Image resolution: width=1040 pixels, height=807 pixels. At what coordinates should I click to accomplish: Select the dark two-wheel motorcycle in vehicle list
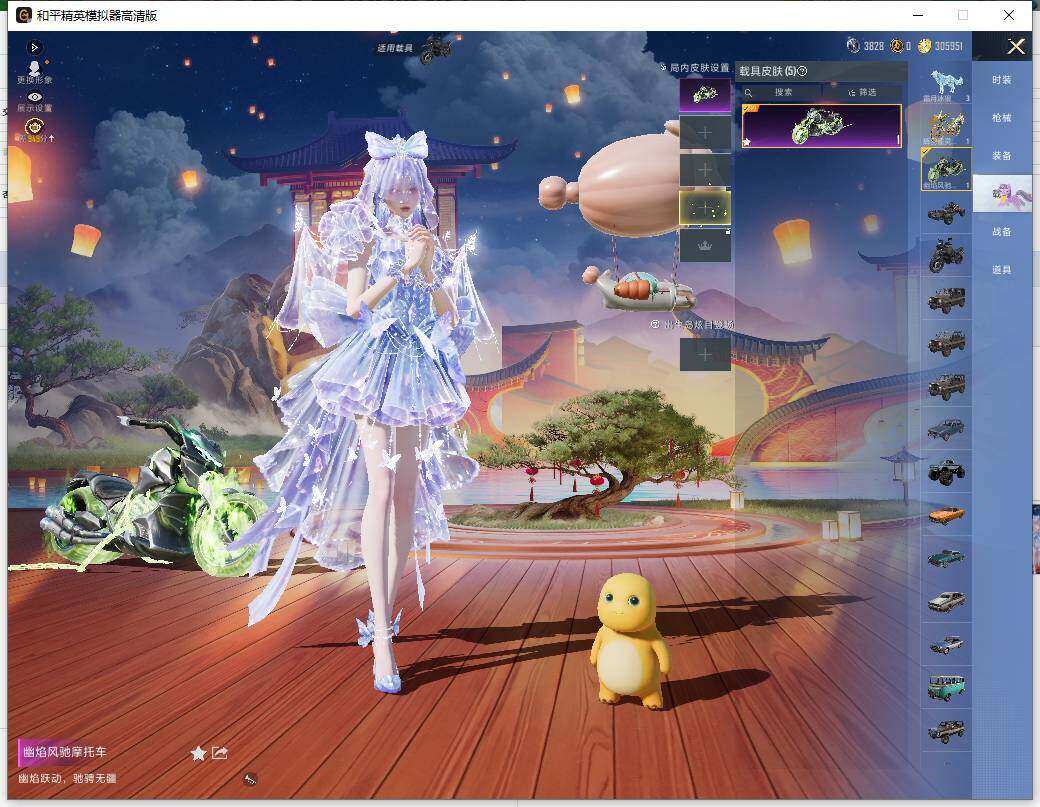click(x=946, y=255)
